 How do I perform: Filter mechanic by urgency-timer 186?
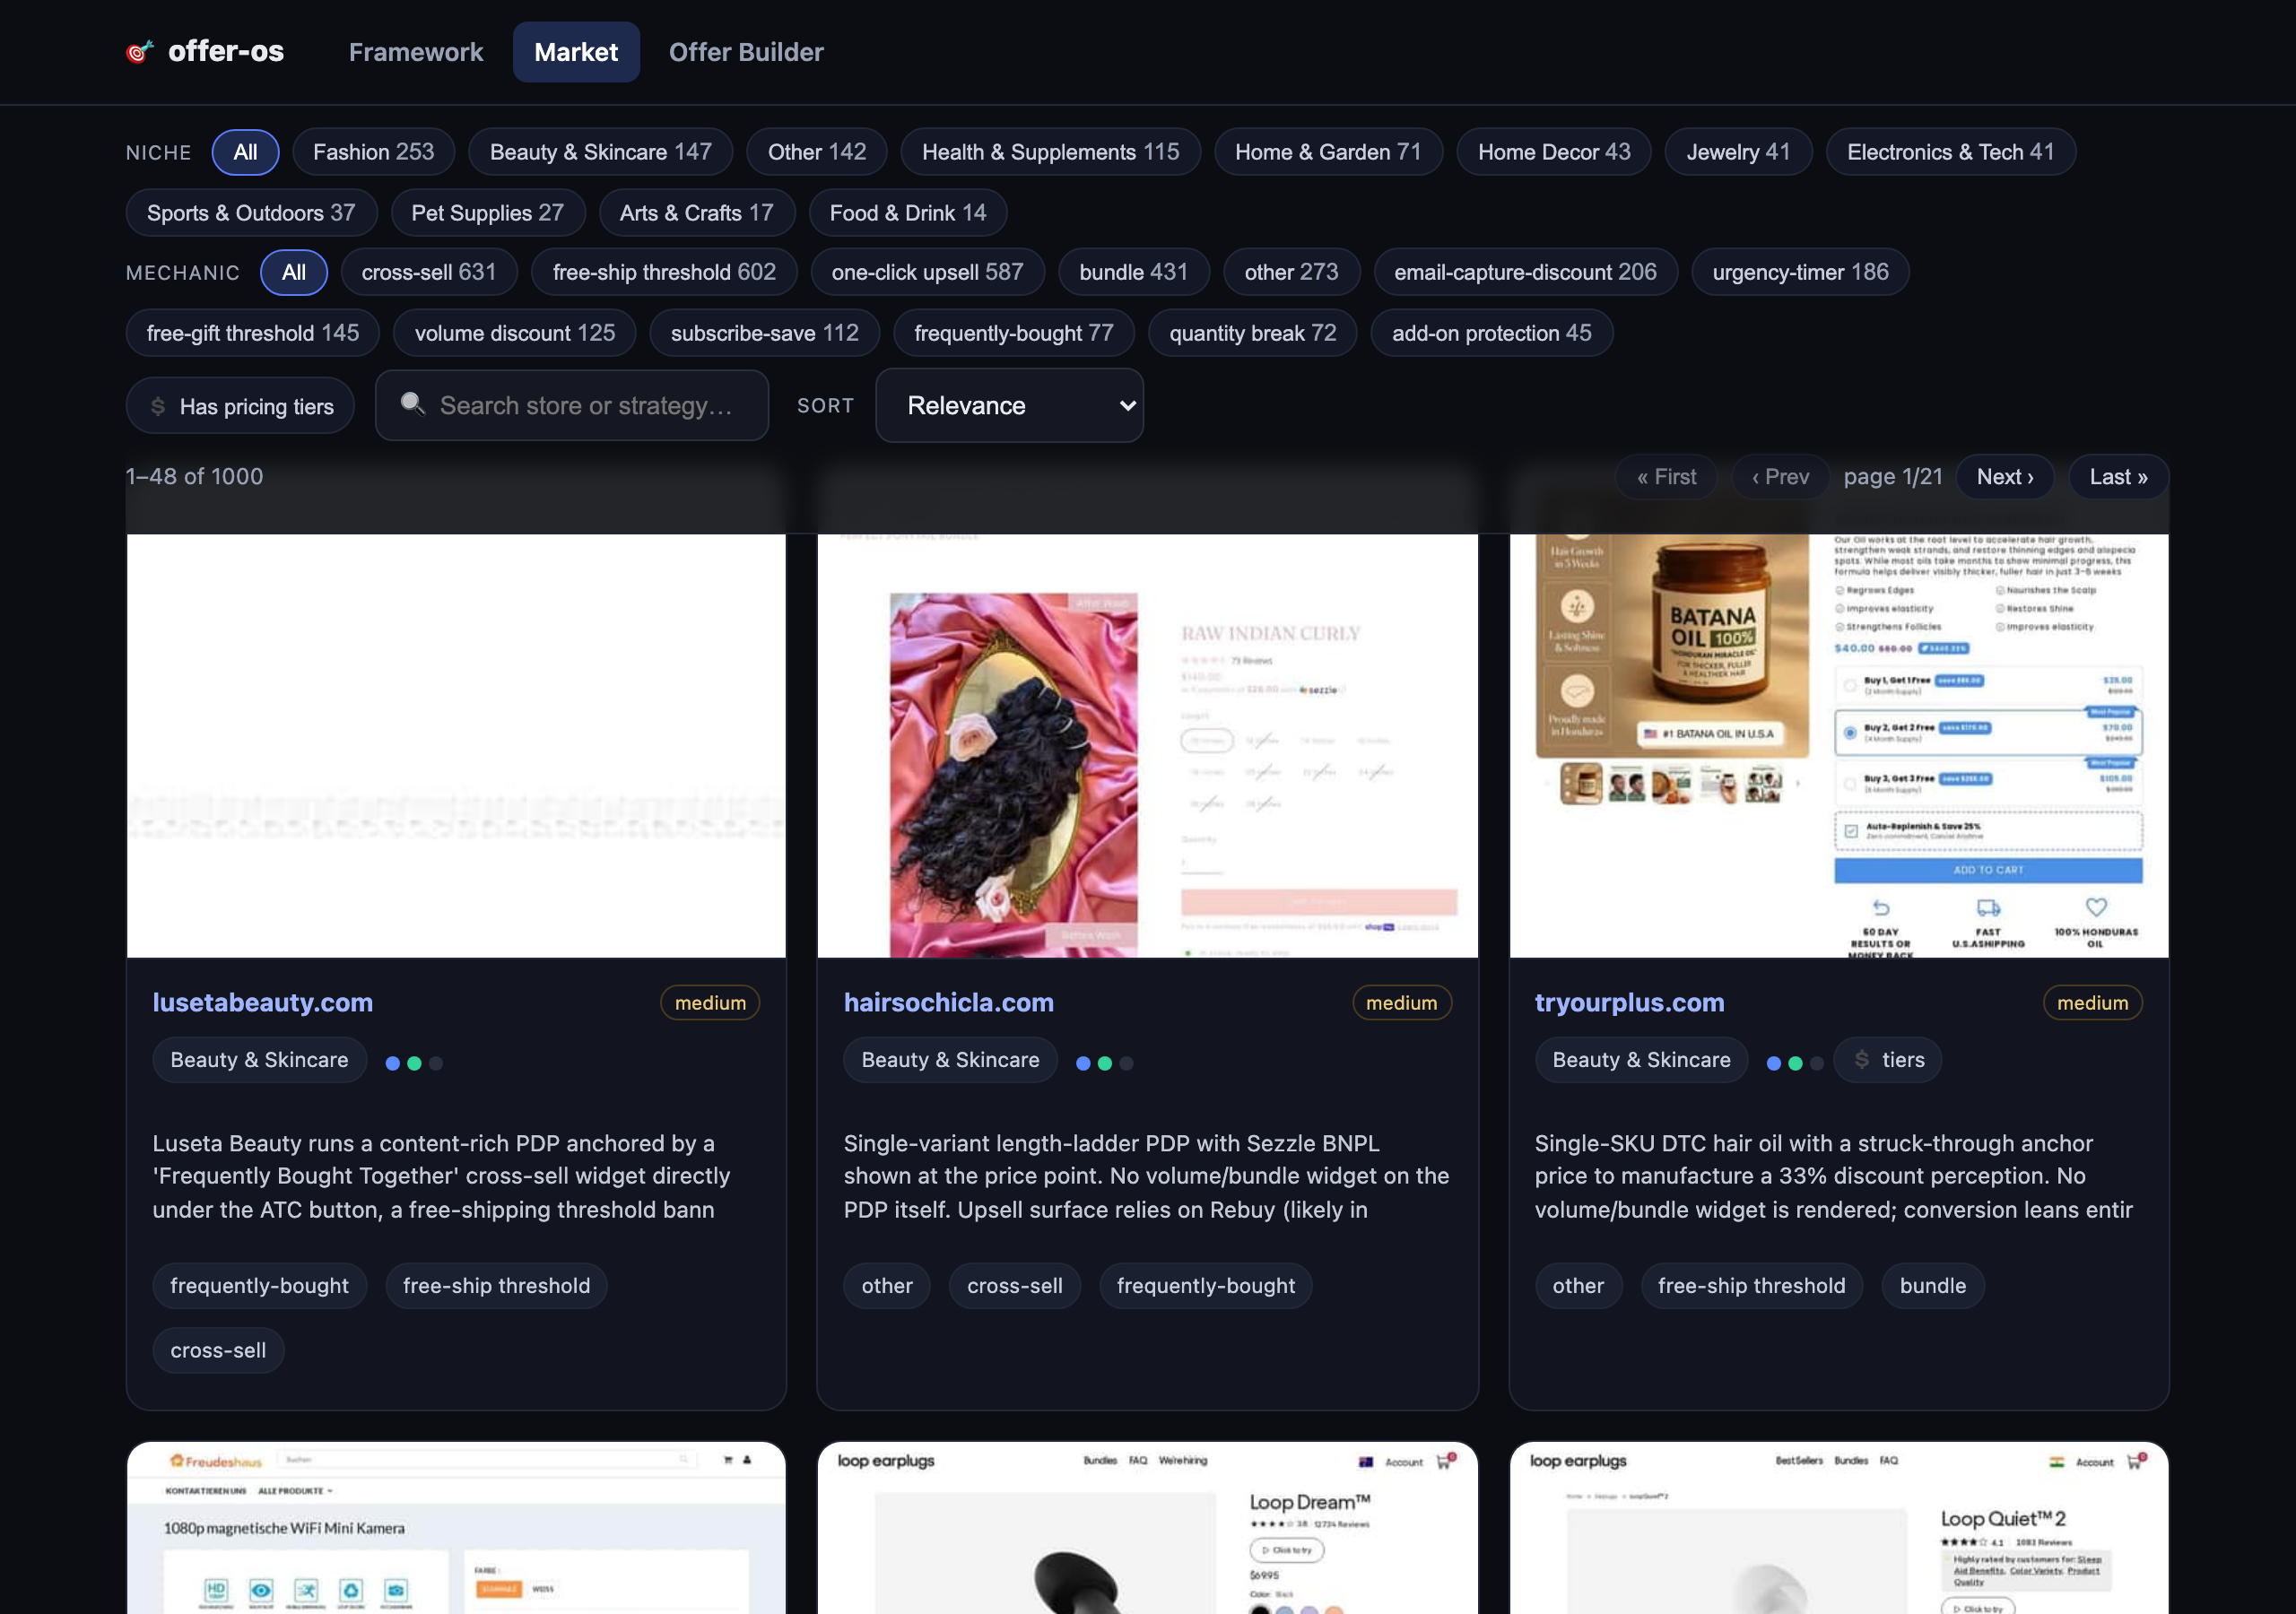click(1801, 272)
